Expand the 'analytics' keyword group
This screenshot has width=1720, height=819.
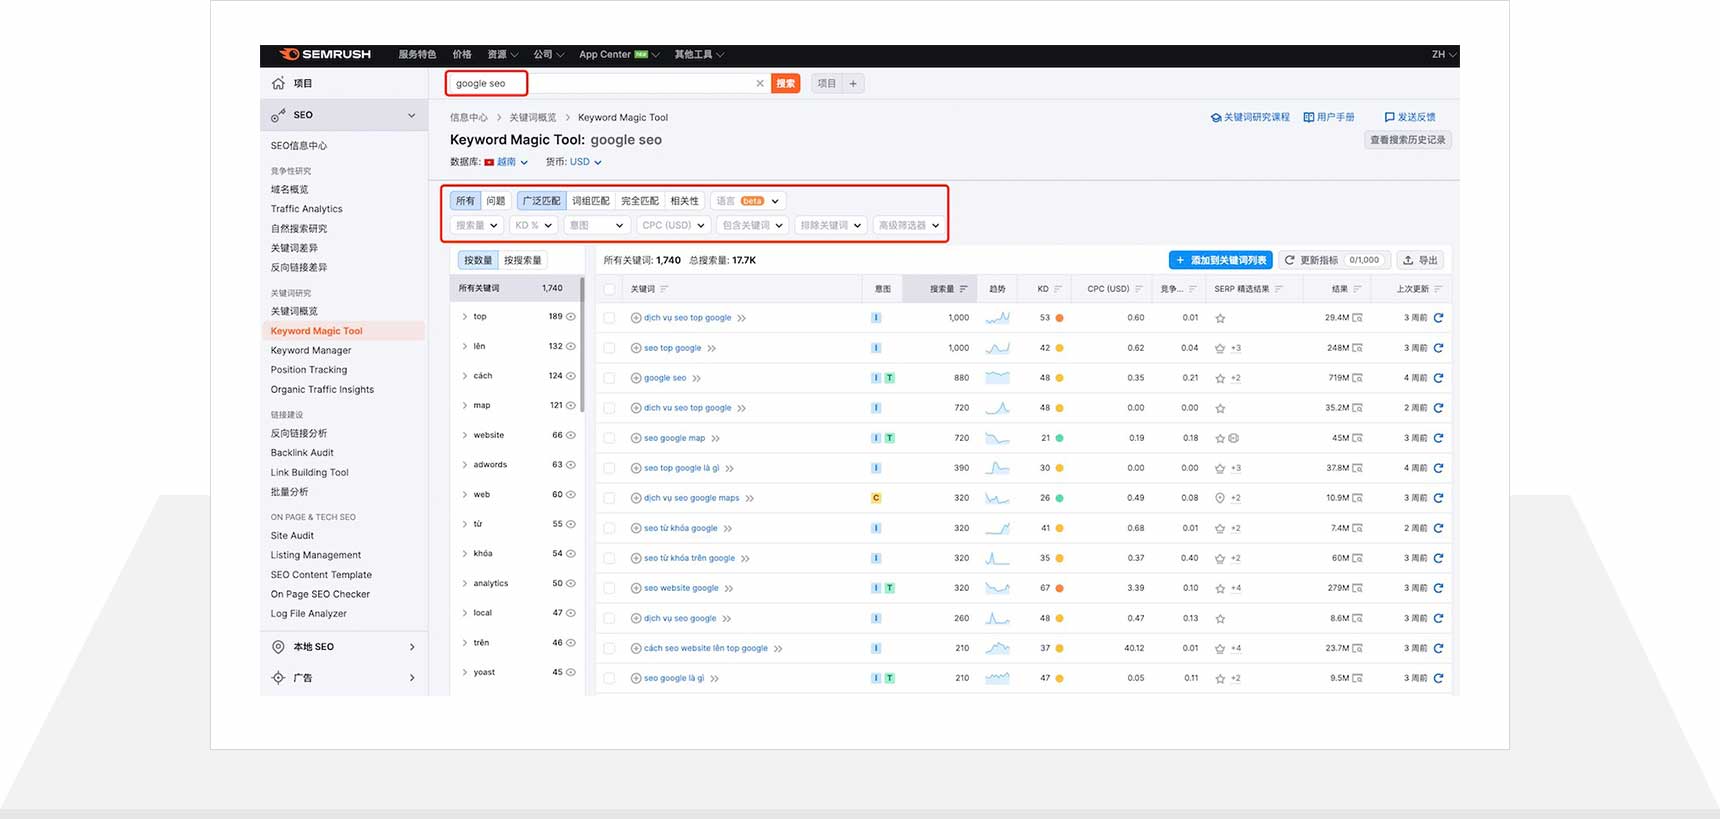pyautogui.click(x=465, y=584)
